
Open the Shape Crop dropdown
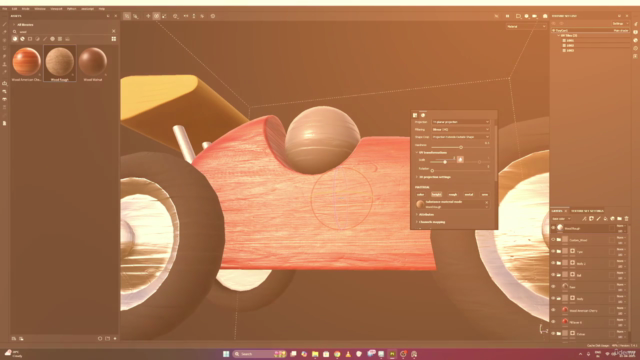461,137
